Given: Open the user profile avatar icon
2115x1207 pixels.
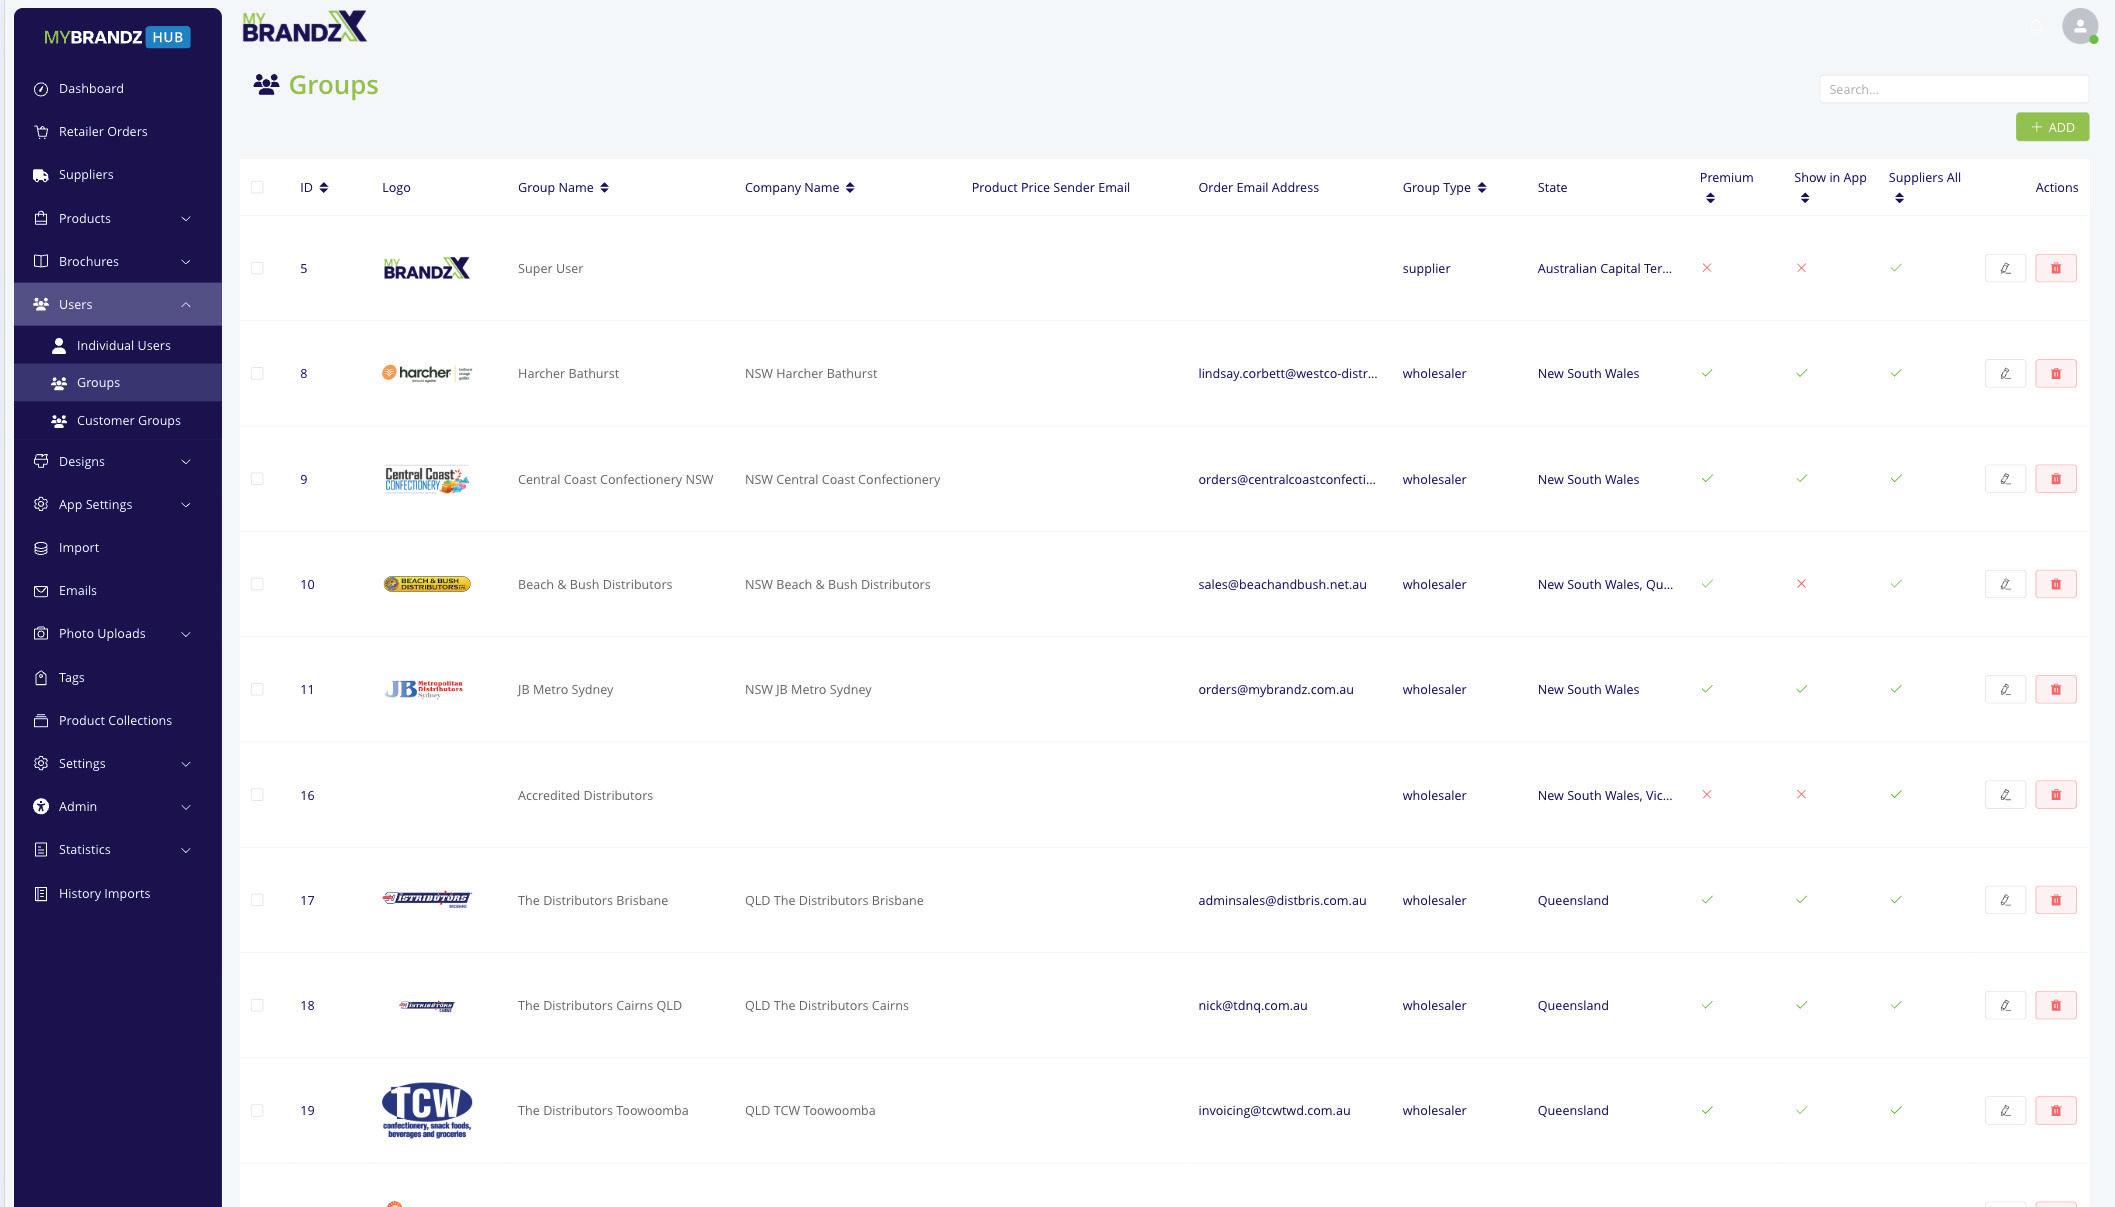Looking at the screenshot, I should click(2079, 26).
